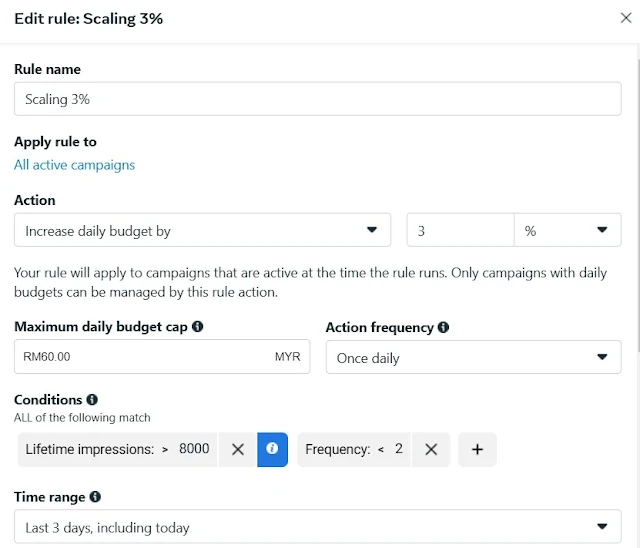The image size is (640, 548).
Task: Expand the Once daily frequency dropdown
Action: click(x=473, y=358)
